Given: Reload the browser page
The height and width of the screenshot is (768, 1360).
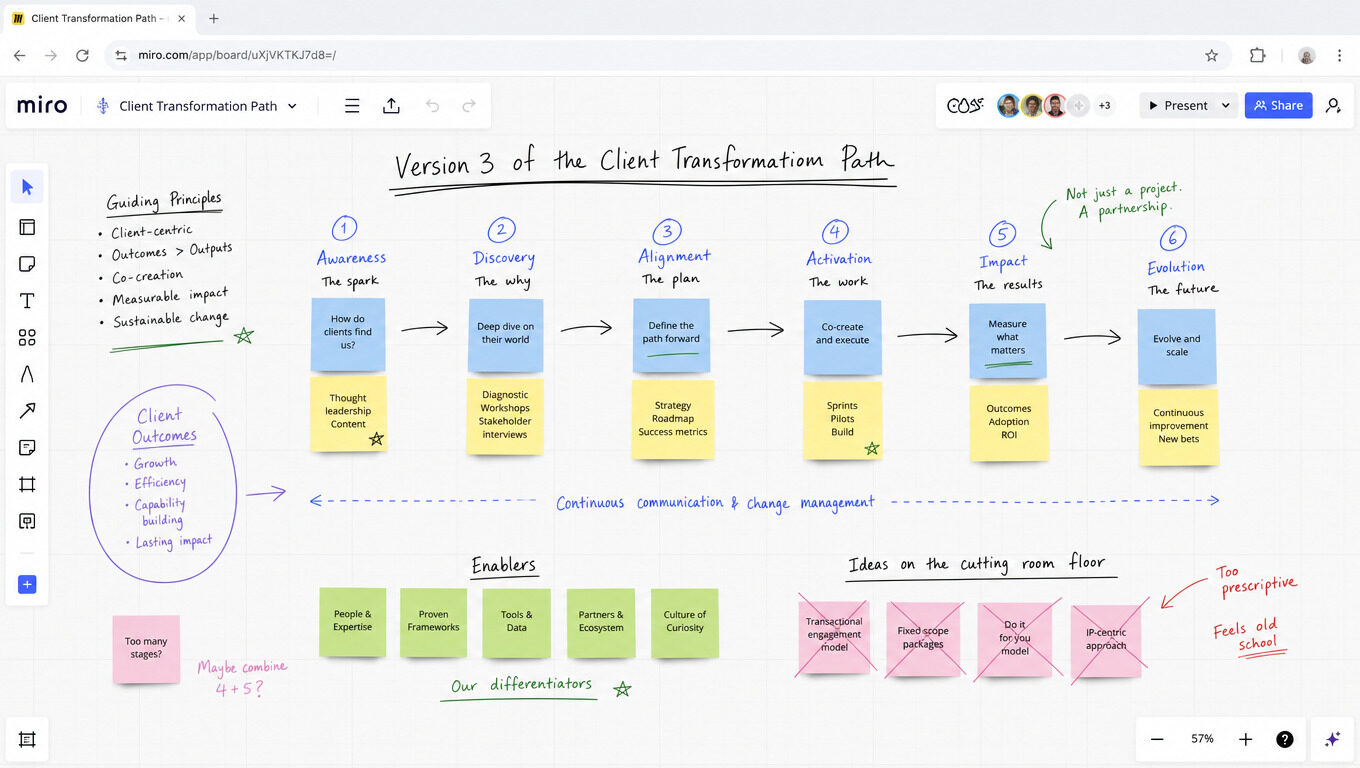Looking at the screenshot, I should click(x=83, y=55).
